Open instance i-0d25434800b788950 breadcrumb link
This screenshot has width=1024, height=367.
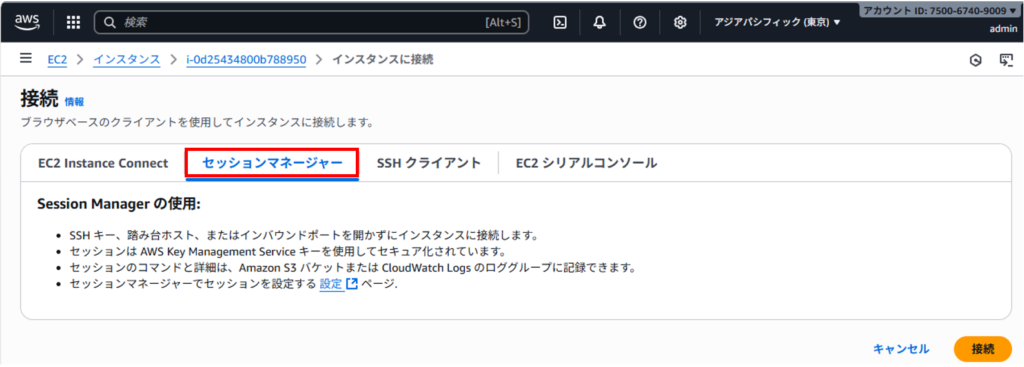(x=246, y=59)
